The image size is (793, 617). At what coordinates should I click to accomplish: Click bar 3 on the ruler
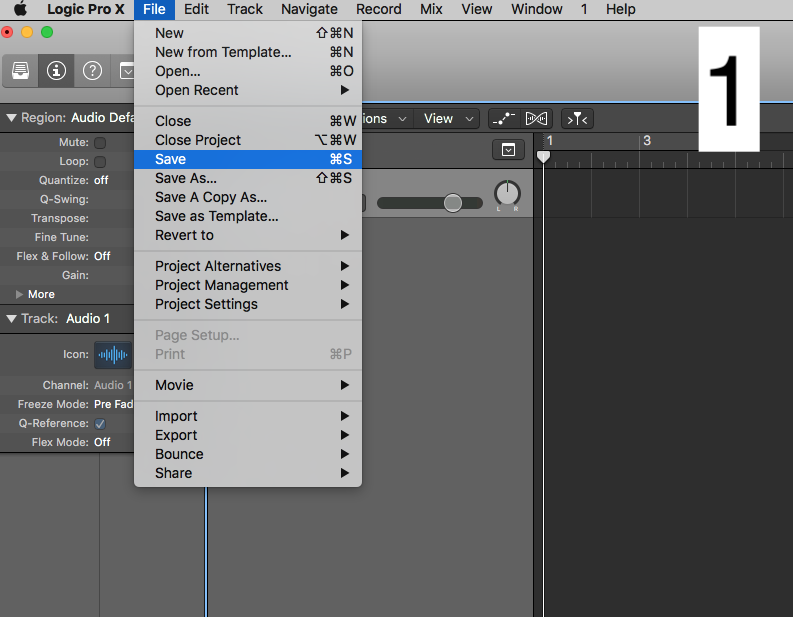[647, 141]
